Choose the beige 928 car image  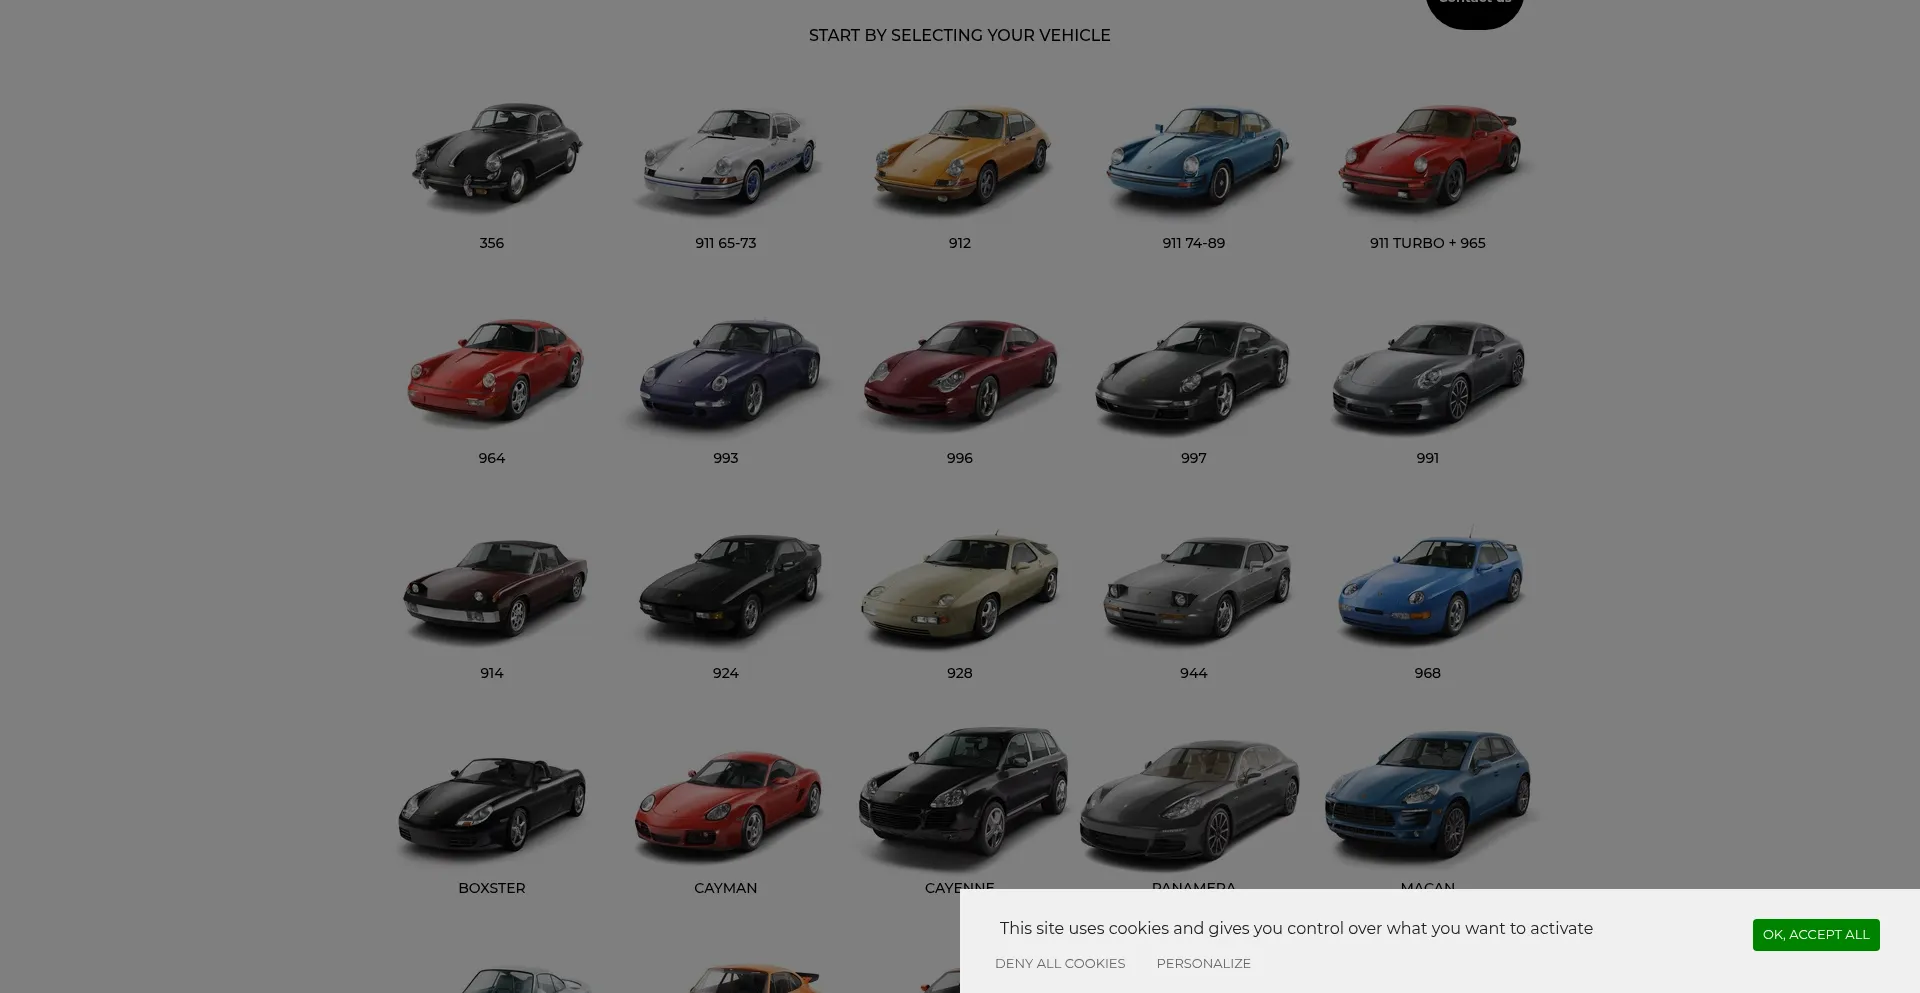(x=961, y=586)
